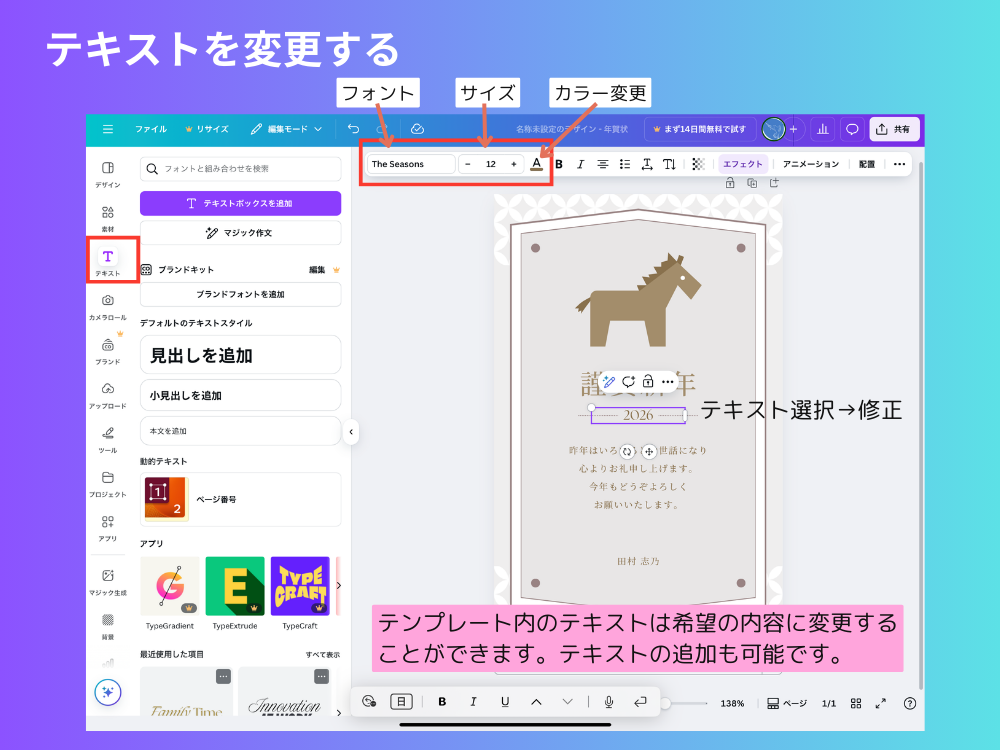Screen dimensions: 1000x750
Task: Open the text color picker in toolbar
Action: [537, 163]
